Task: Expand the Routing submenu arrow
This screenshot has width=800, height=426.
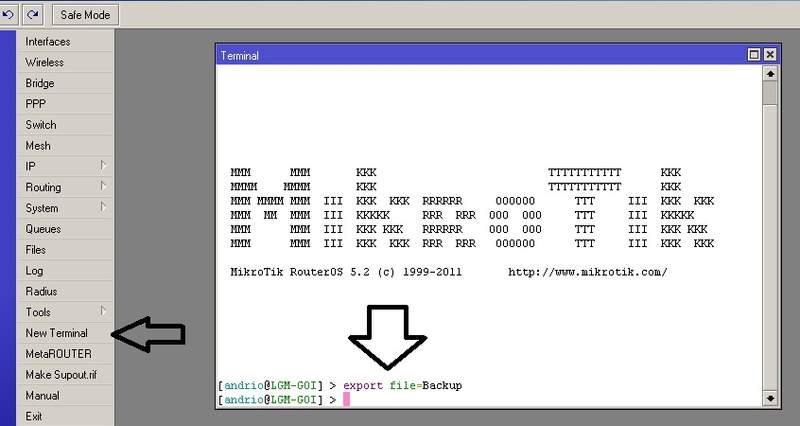Action: (x=103, y=186)
